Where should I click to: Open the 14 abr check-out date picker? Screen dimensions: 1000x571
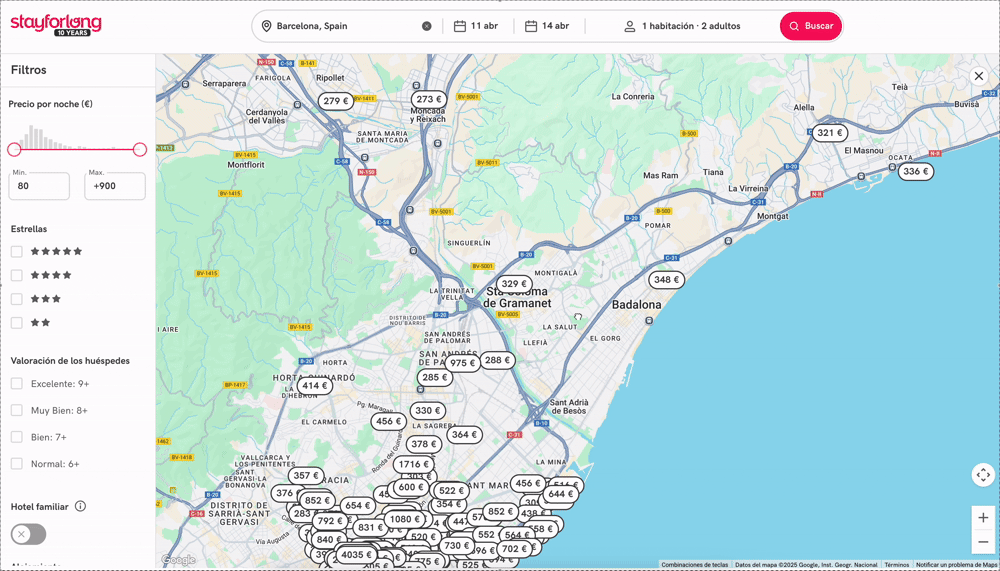click(547, 26)
